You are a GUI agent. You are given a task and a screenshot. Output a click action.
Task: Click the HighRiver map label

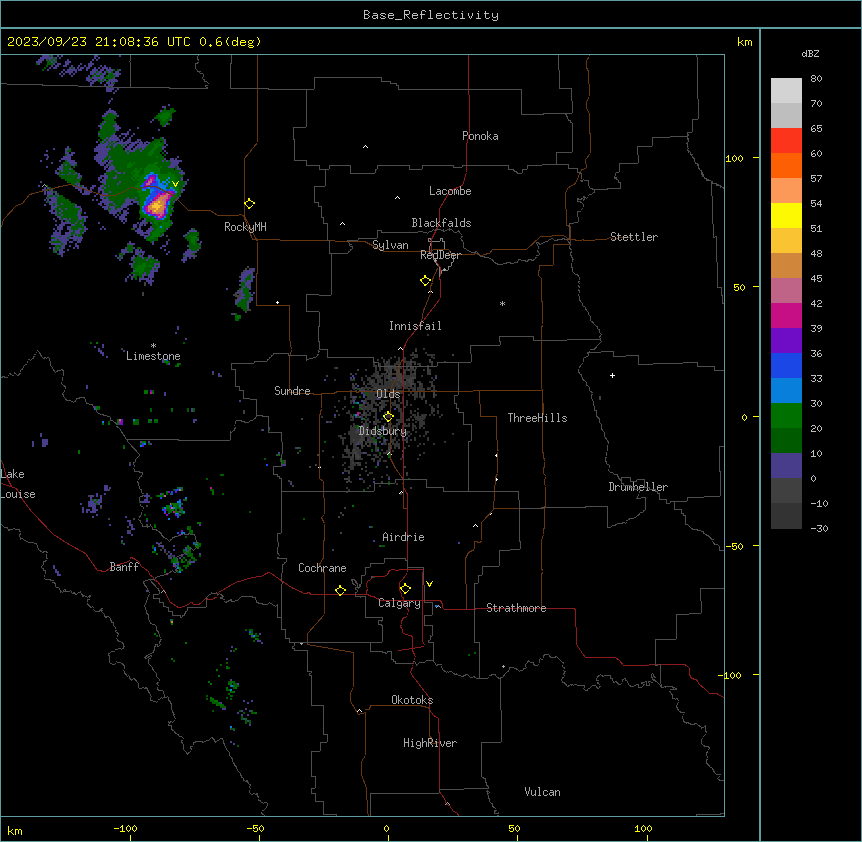[x=430, y=743]
